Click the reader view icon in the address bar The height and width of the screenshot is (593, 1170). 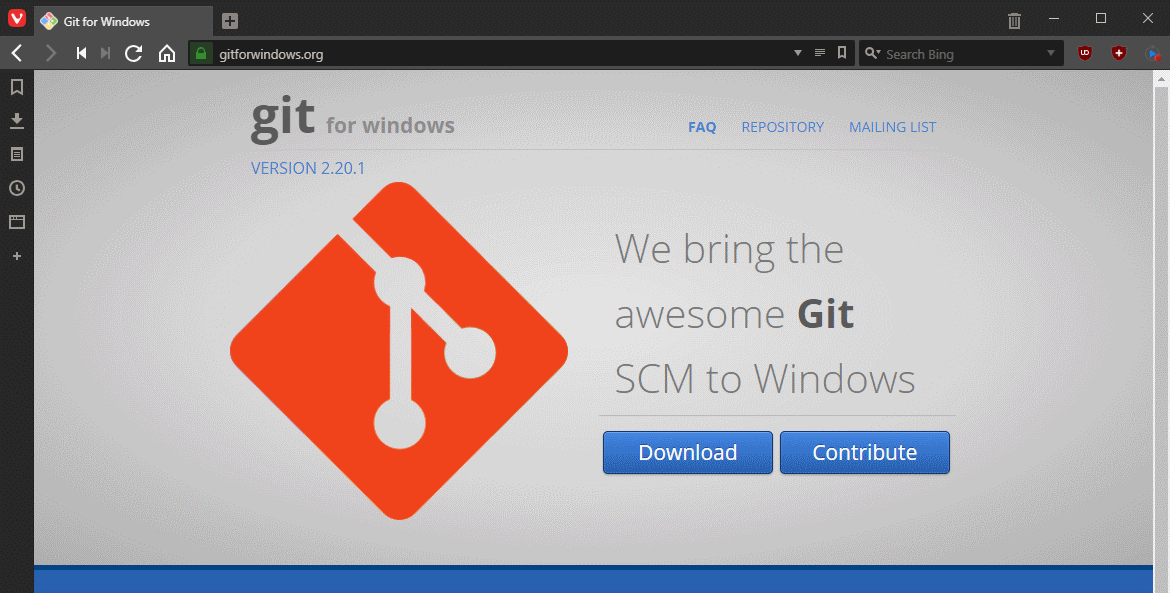pos(819,53)
